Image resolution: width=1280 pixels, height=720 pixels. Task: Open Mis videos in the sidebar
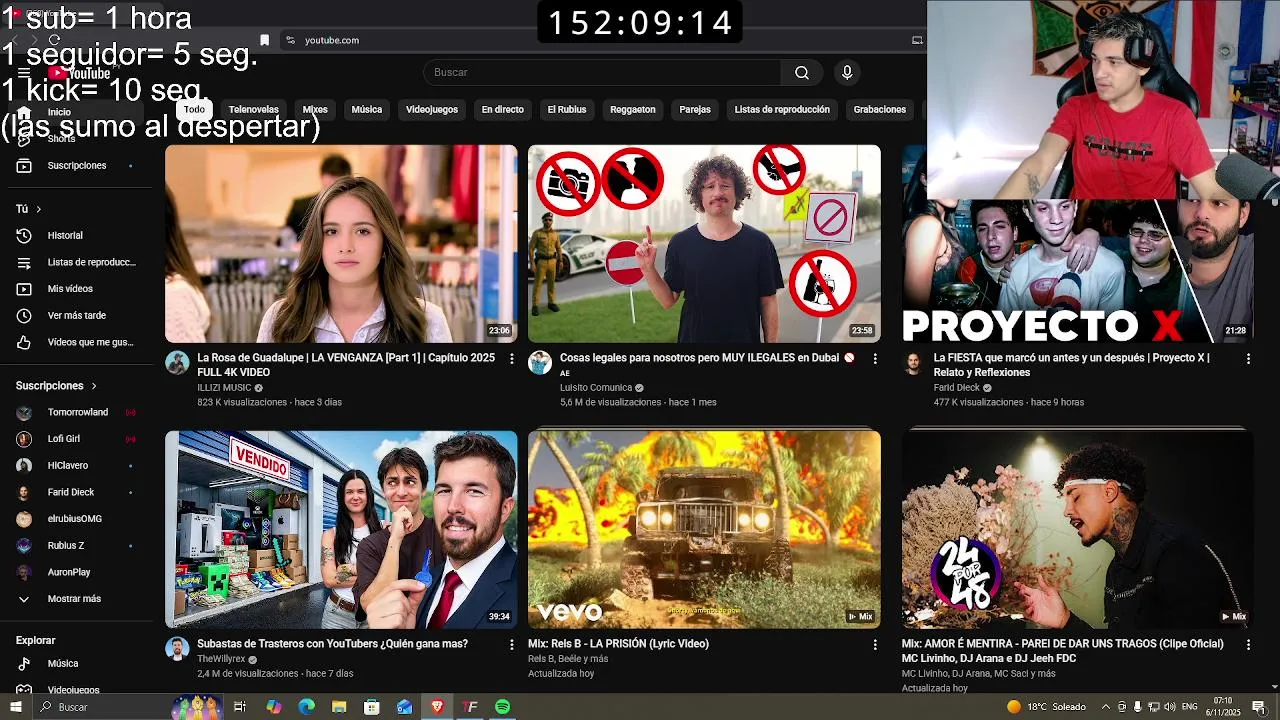coord(80,289)
